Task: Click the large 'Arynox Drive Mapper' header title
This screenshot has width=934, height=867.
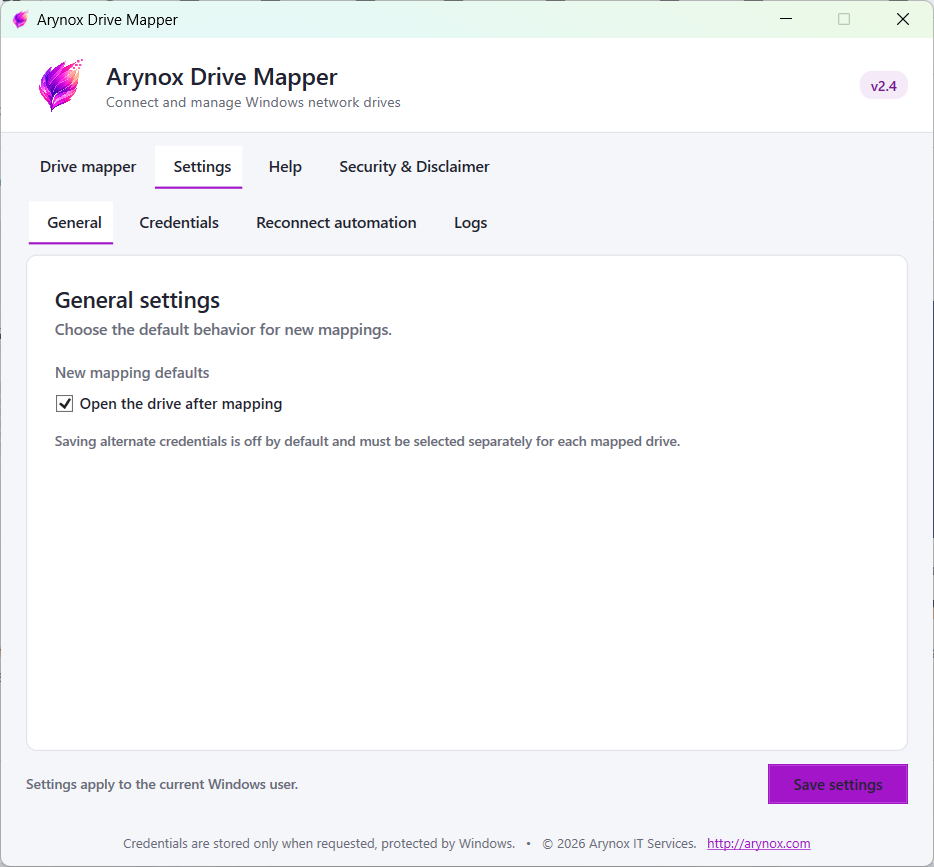Action: click(222, 77)
